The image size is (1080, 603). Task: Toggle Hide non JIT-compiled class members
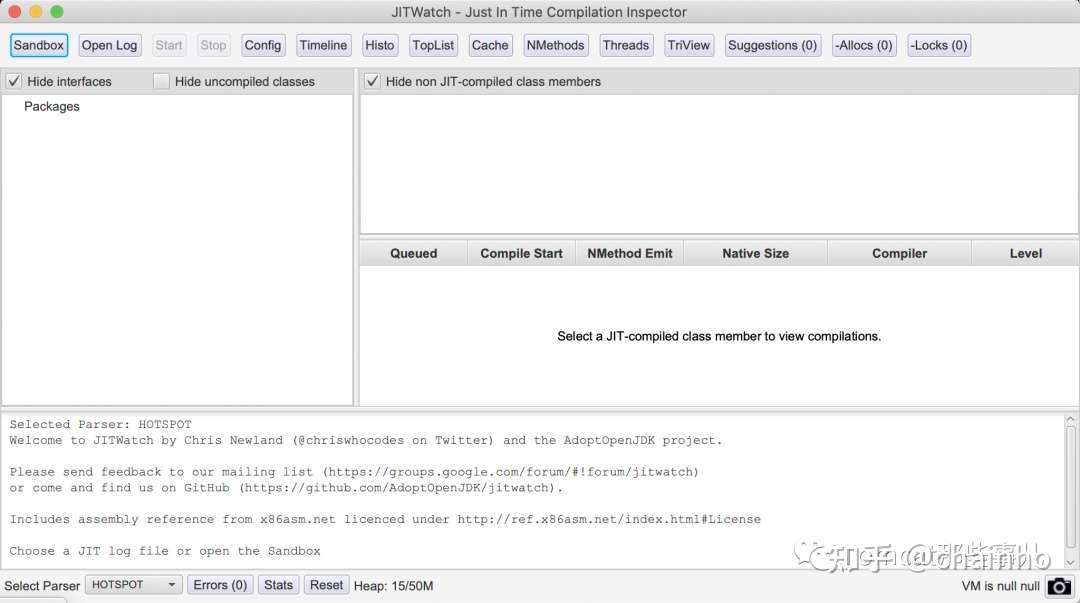[x=372, y=81]
